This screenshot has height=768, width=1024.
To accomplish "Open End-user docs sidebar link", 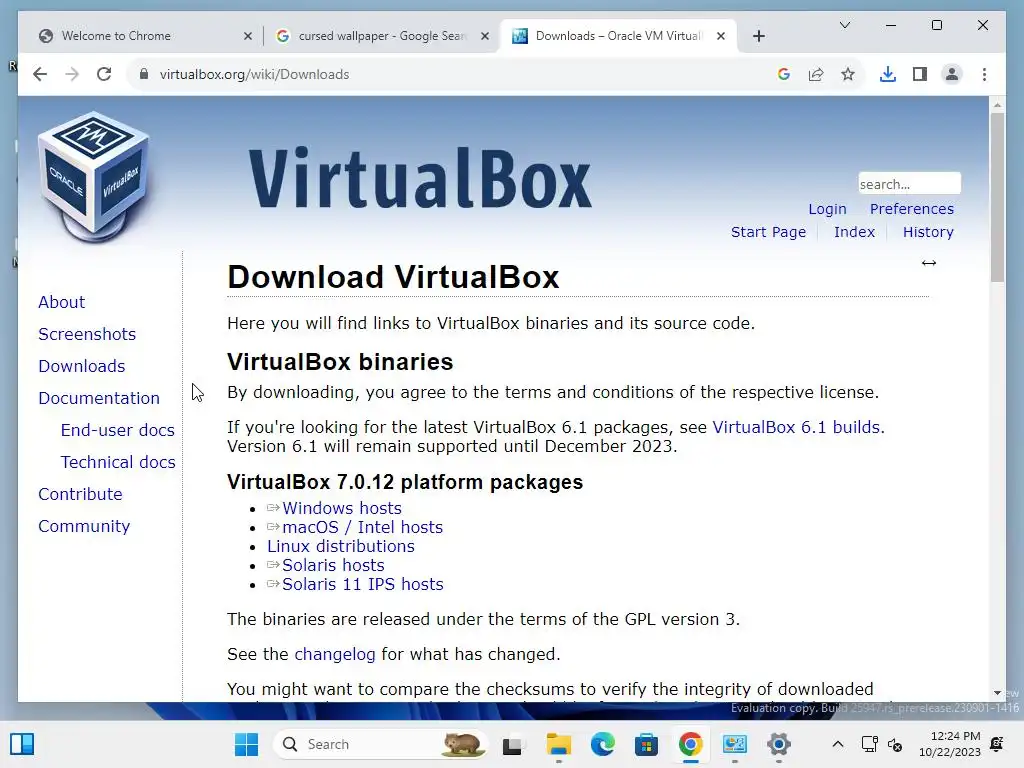I will pyautogui.click(x=118, y=430).
